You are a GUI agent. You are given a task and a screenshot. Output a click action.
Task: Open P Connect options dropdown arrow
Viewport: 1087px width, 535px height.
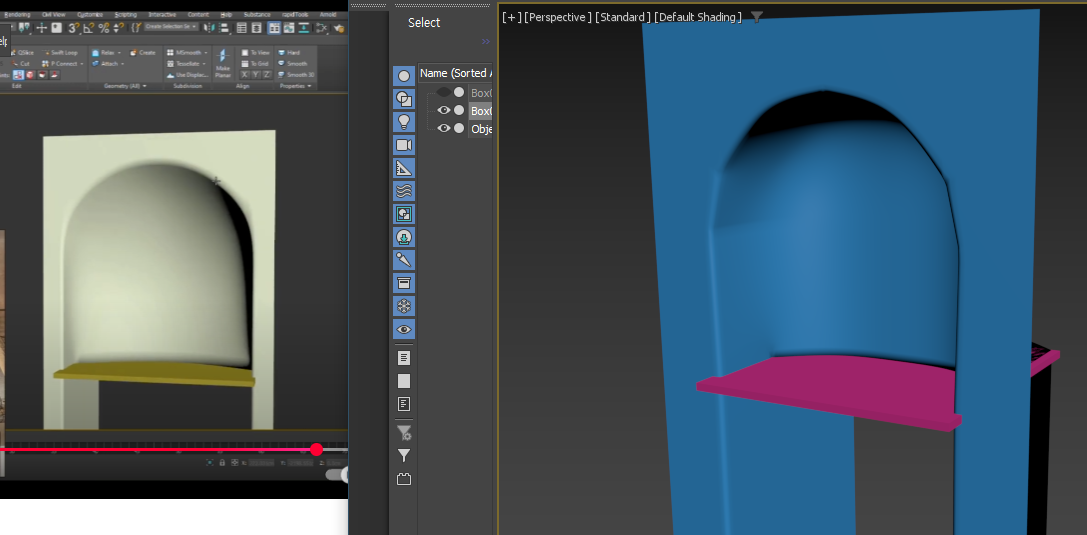click(x=82, y=64)
